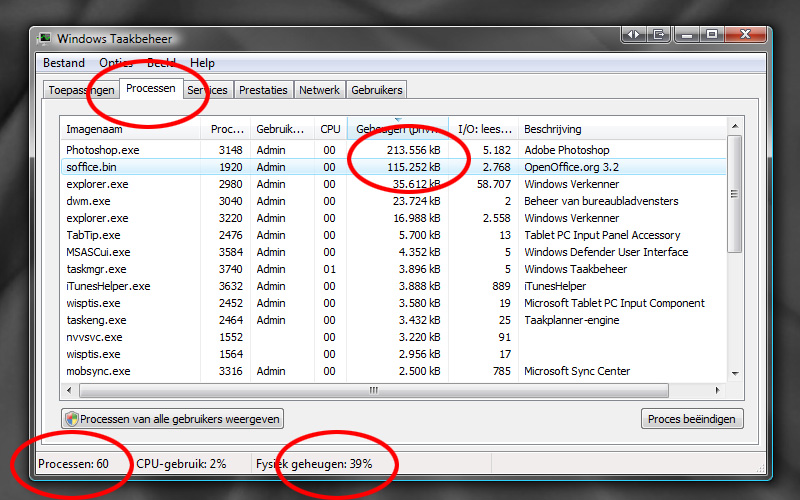Close the Windows Taakbeheer window
This screenshot has width=800, height=500.
[x=745, y=34]
